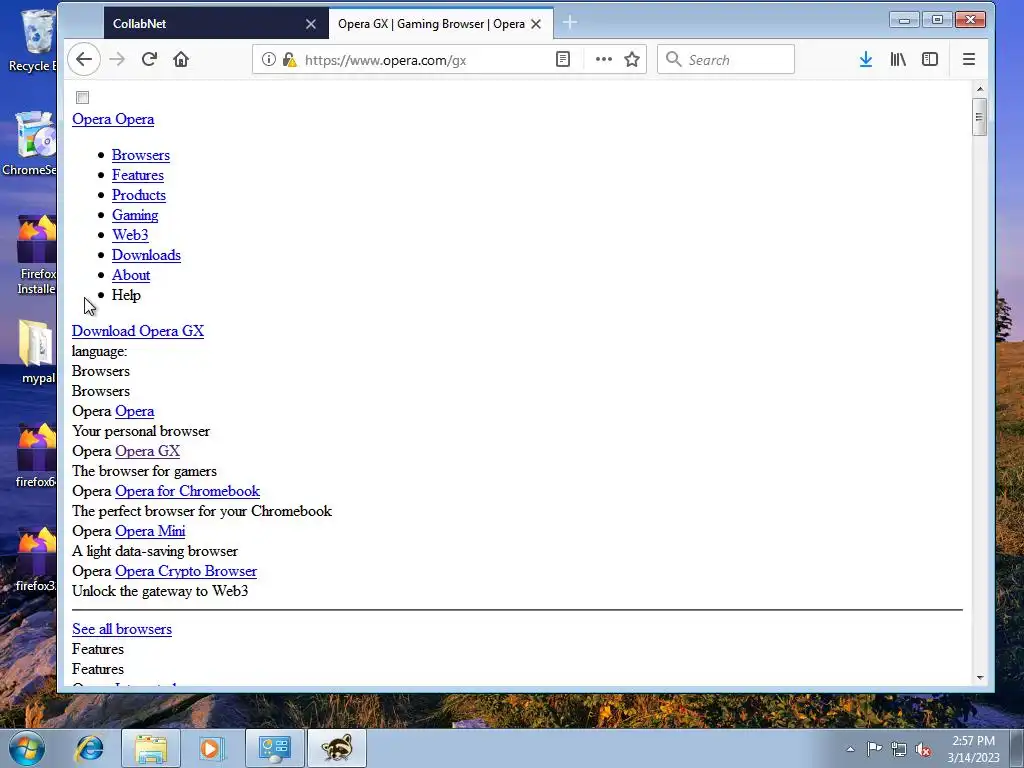The width and height of the screenshot is (1024, 768).
Task: Follow the Browsers navigation link
Action: (x=140, y=155)
